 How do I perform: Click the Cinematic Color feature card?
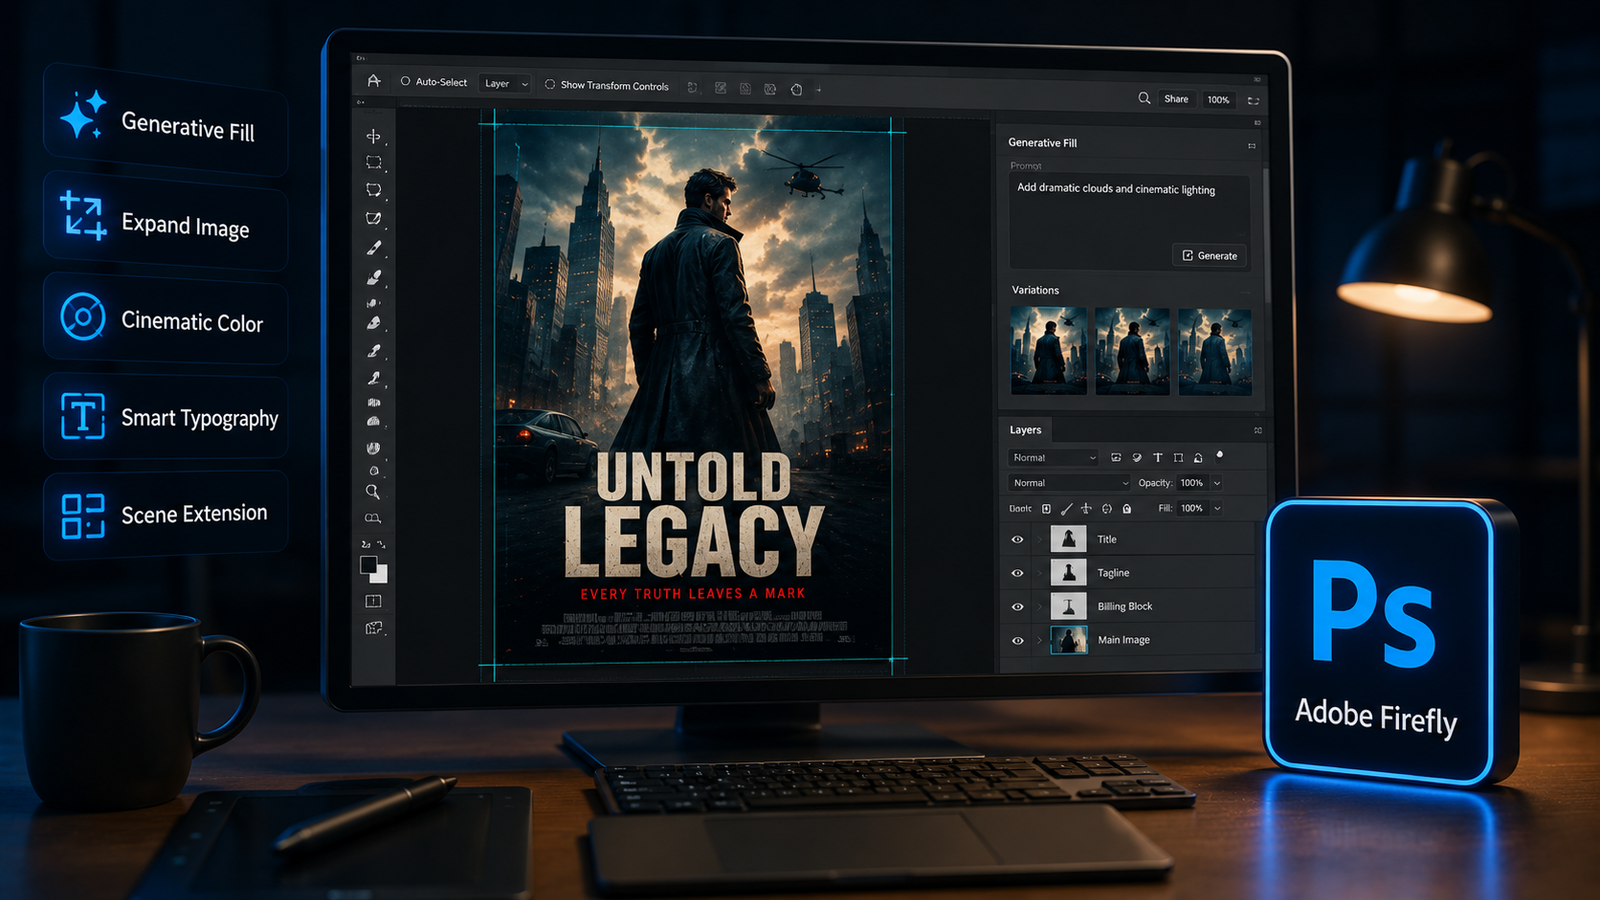coord(166,319)
